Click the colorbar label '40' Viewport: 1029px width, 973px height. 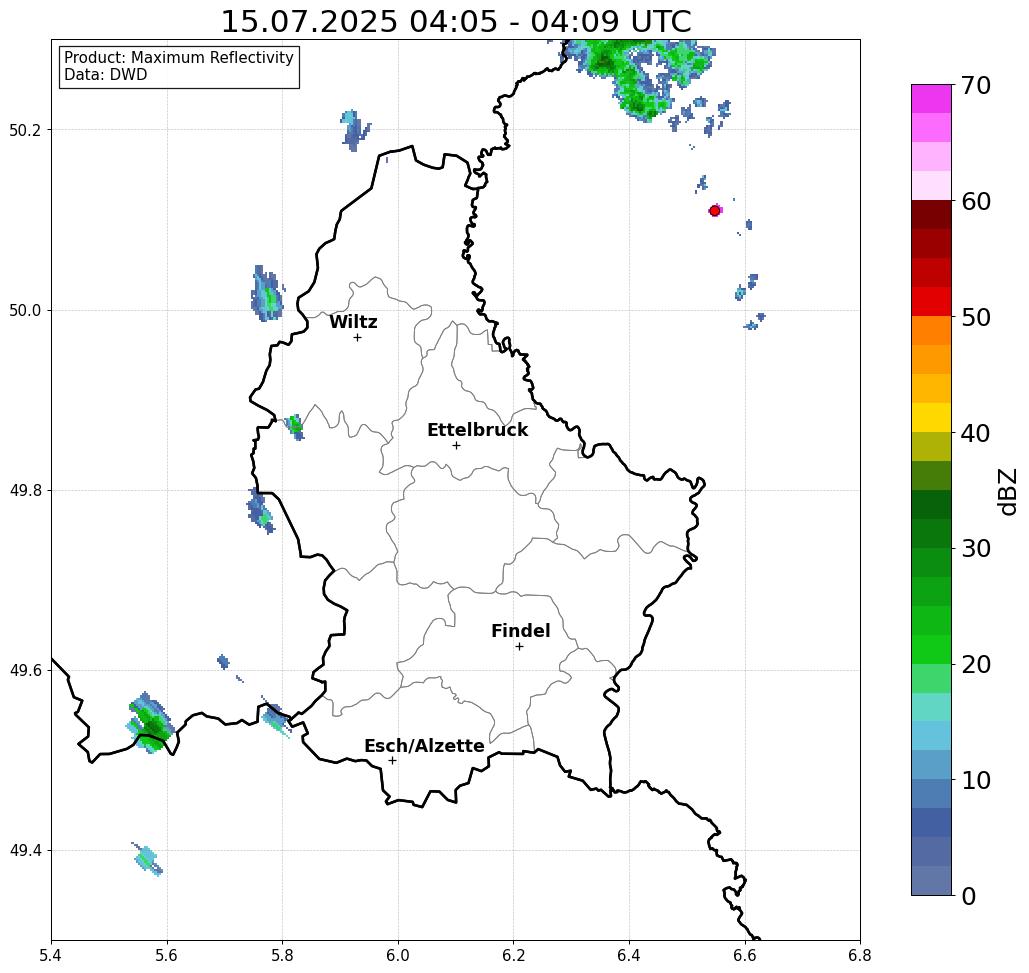[976, 433]
